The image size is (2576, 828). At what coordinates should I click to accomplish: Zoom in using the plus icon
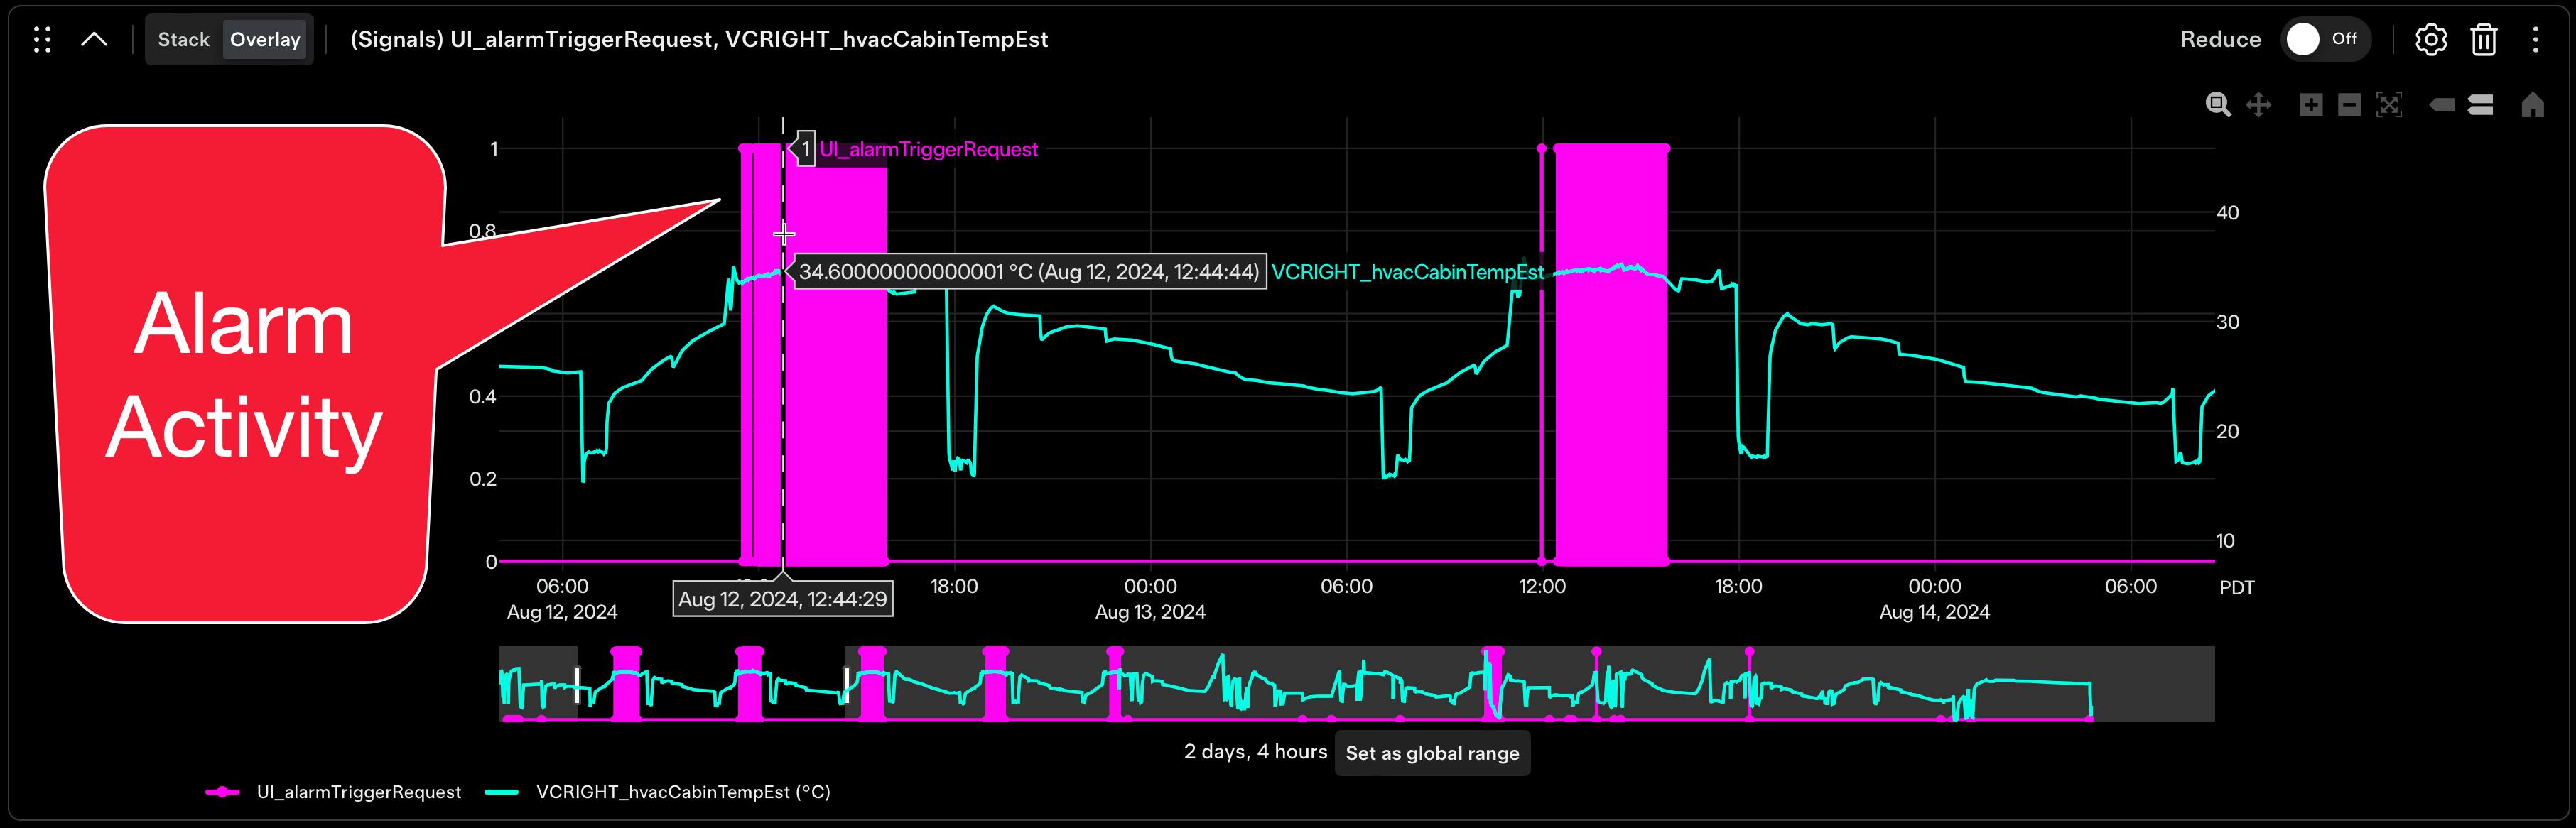click(x=2311, y=104)
